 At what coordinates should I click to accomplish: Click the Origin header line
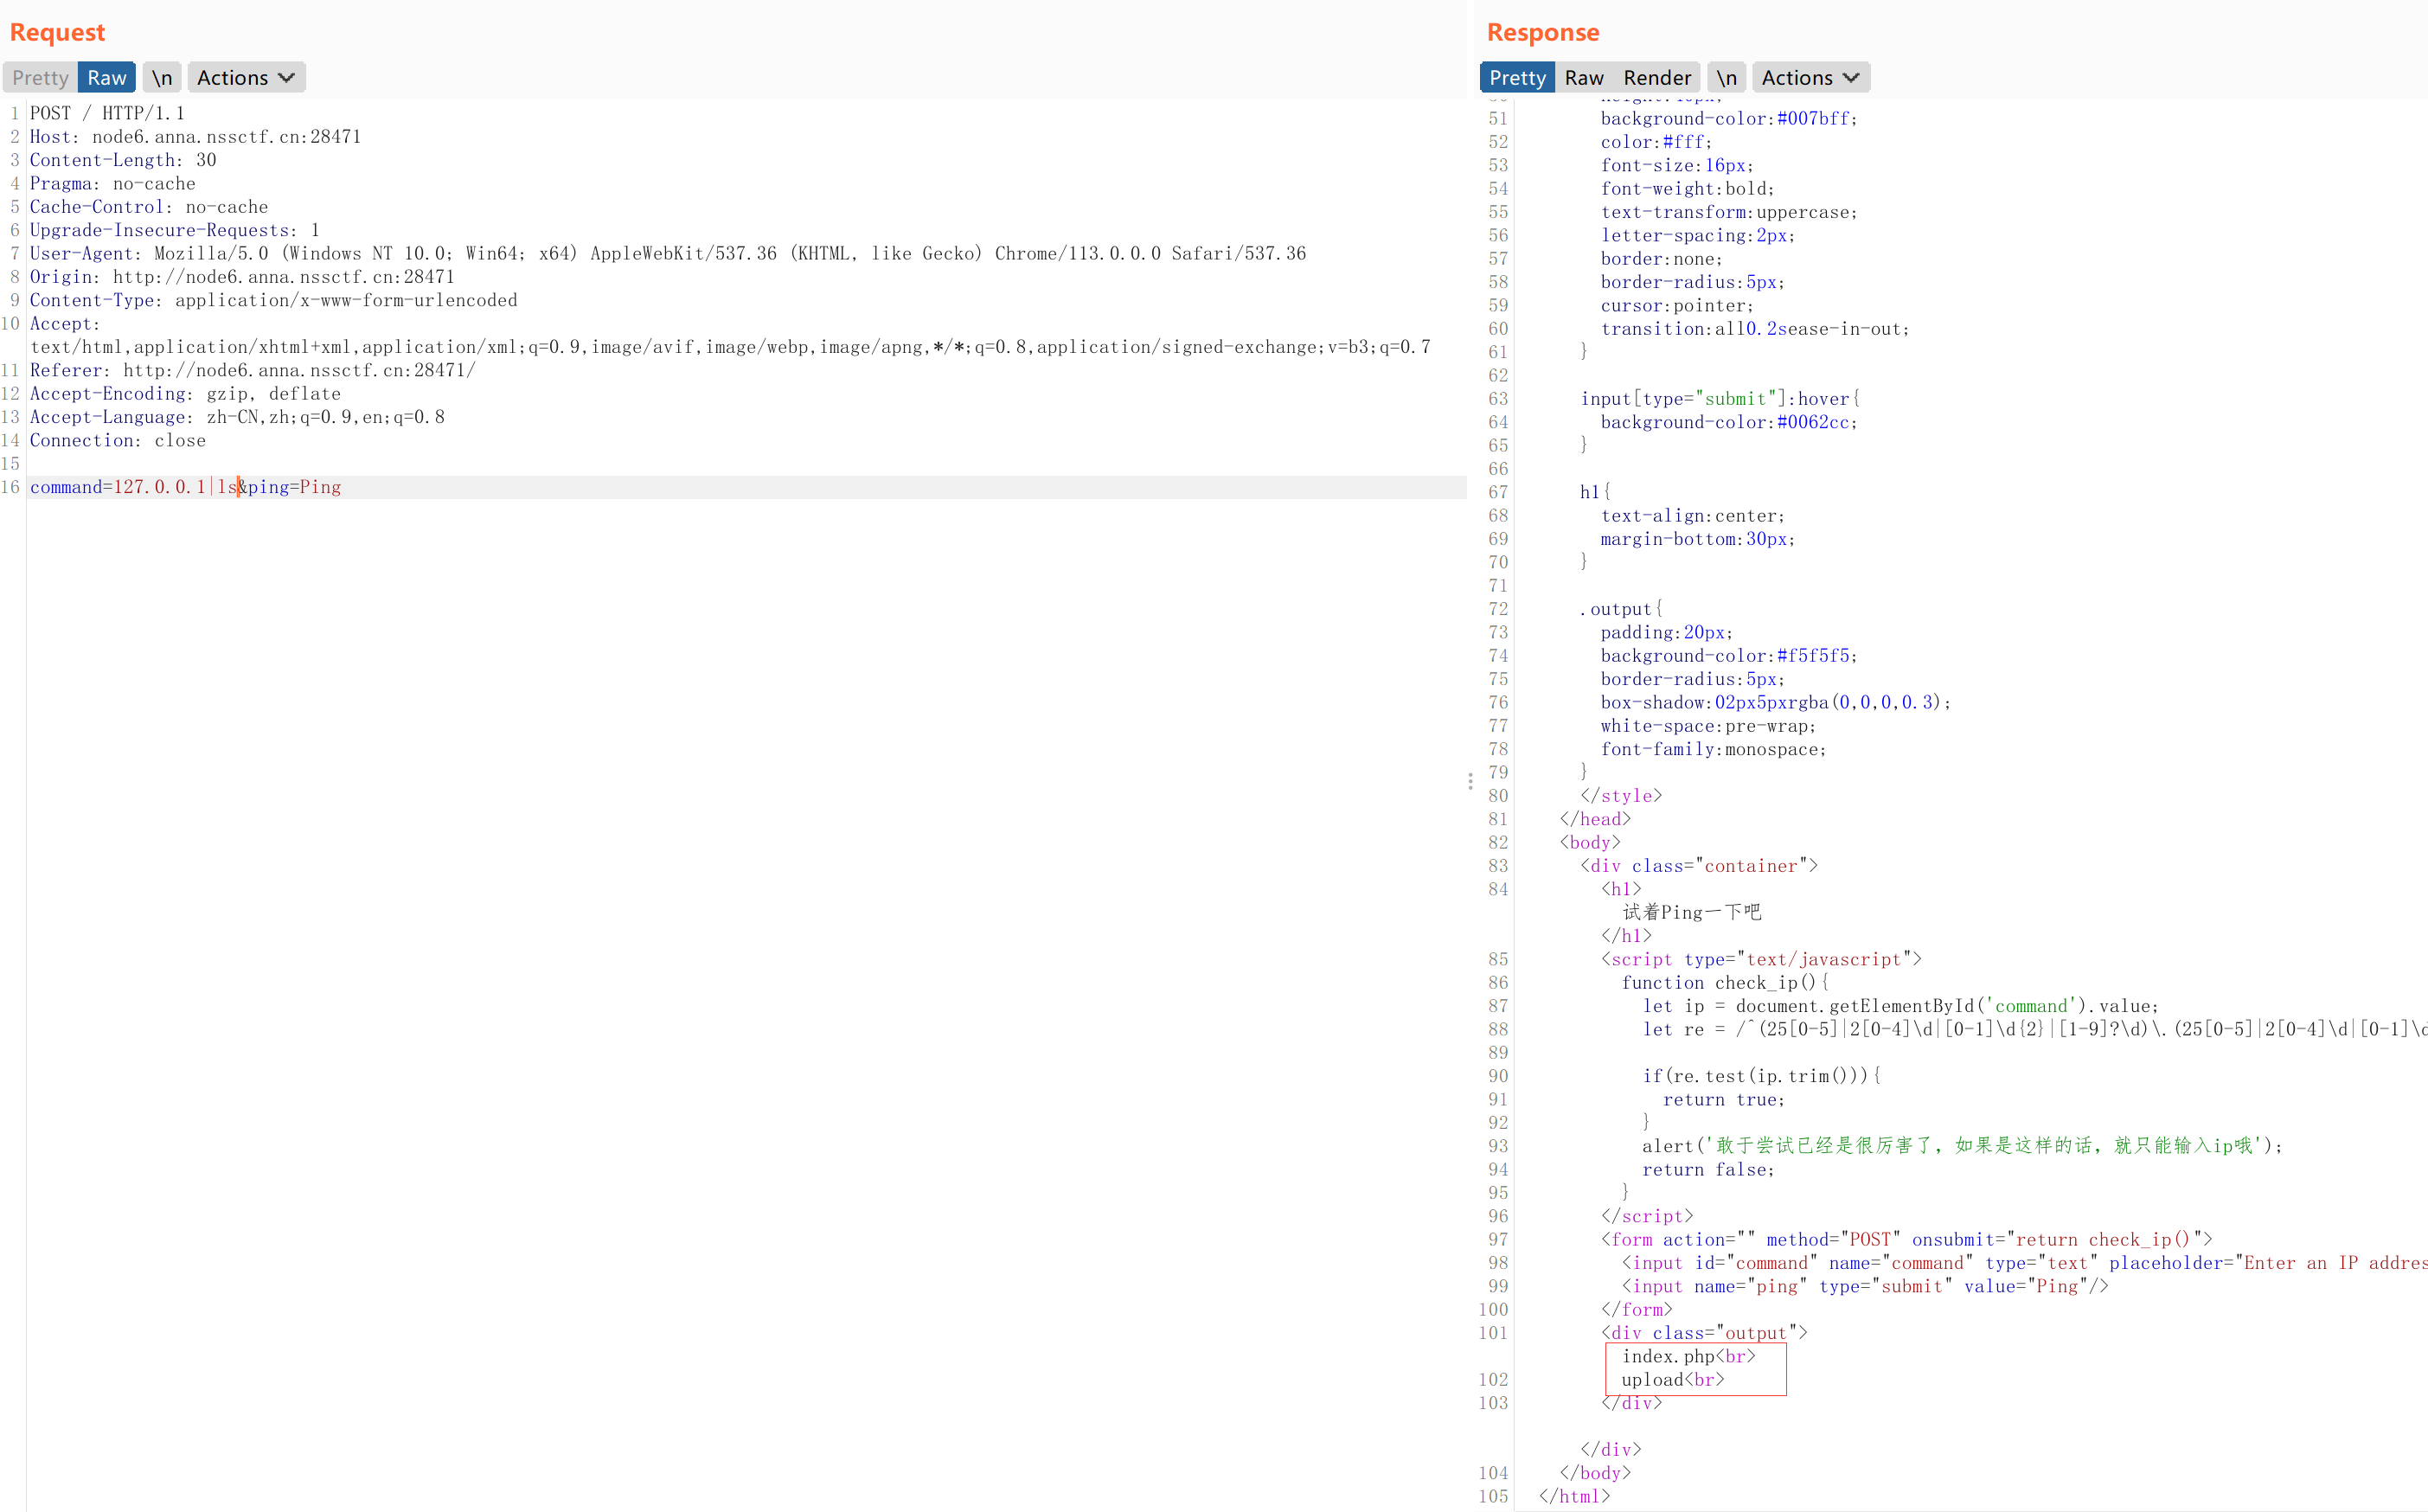pyautogui.click(x=242, y=277)
